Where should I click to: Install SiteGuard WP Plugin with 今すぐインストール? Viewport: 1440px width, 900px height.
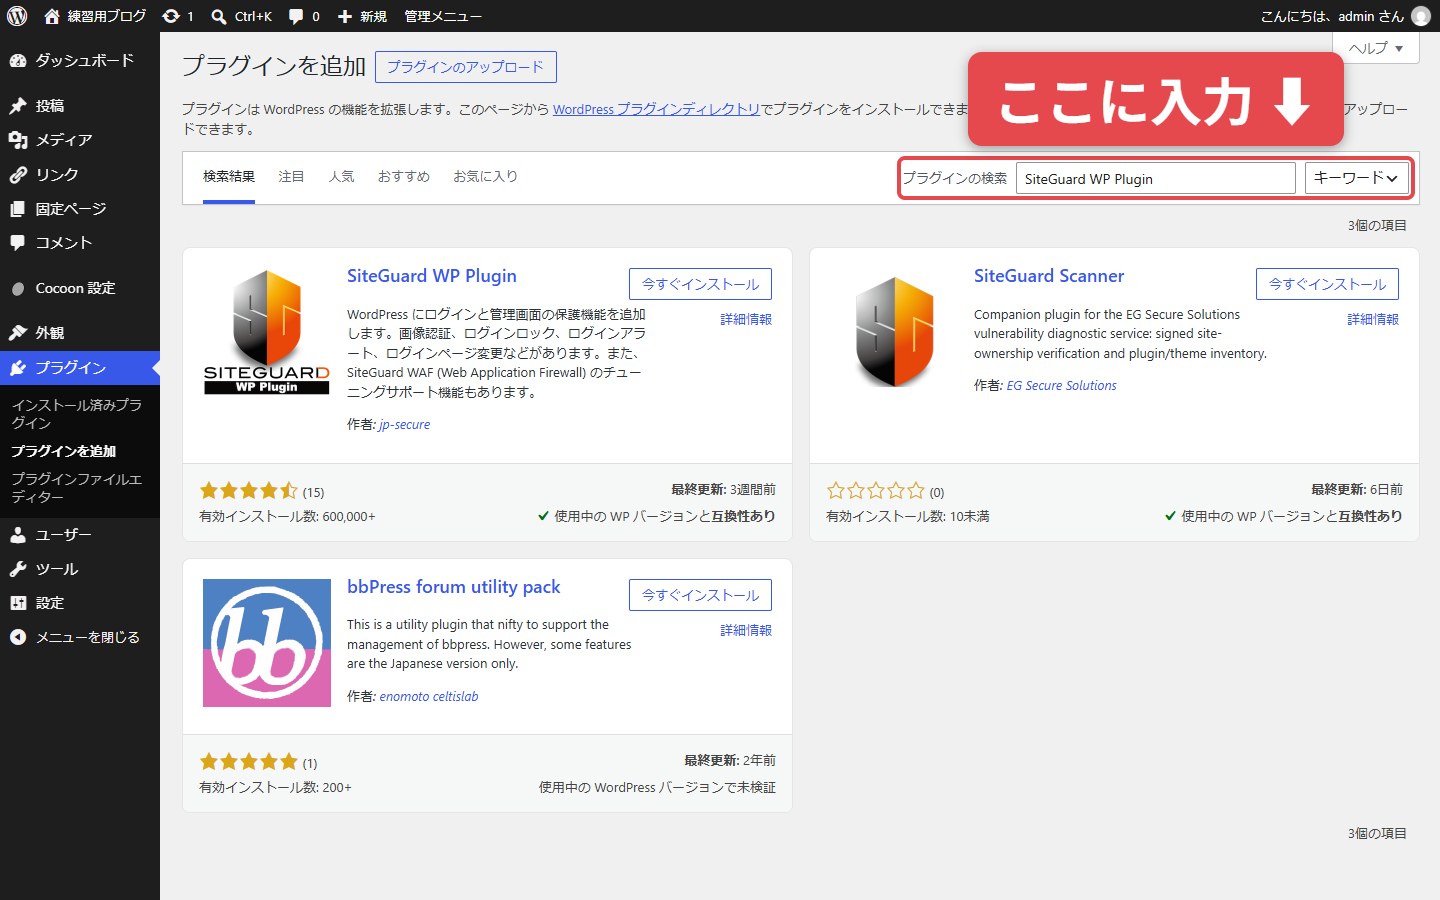pos(700,284)
